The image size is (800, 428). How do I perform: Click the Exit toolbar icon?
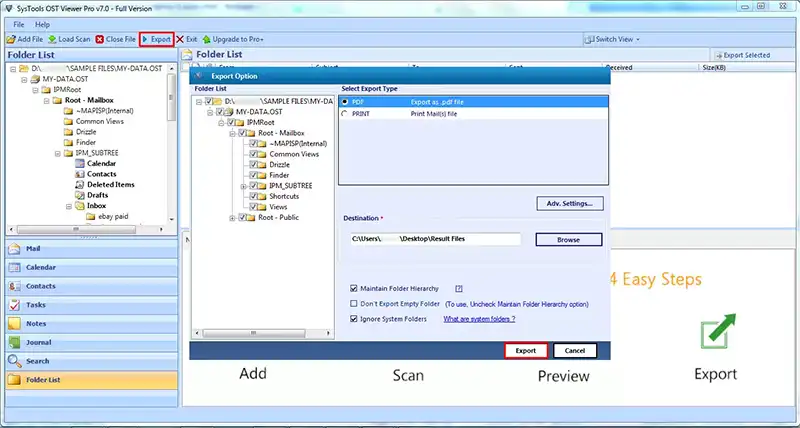pyautogui.click(x=180, y=39)
